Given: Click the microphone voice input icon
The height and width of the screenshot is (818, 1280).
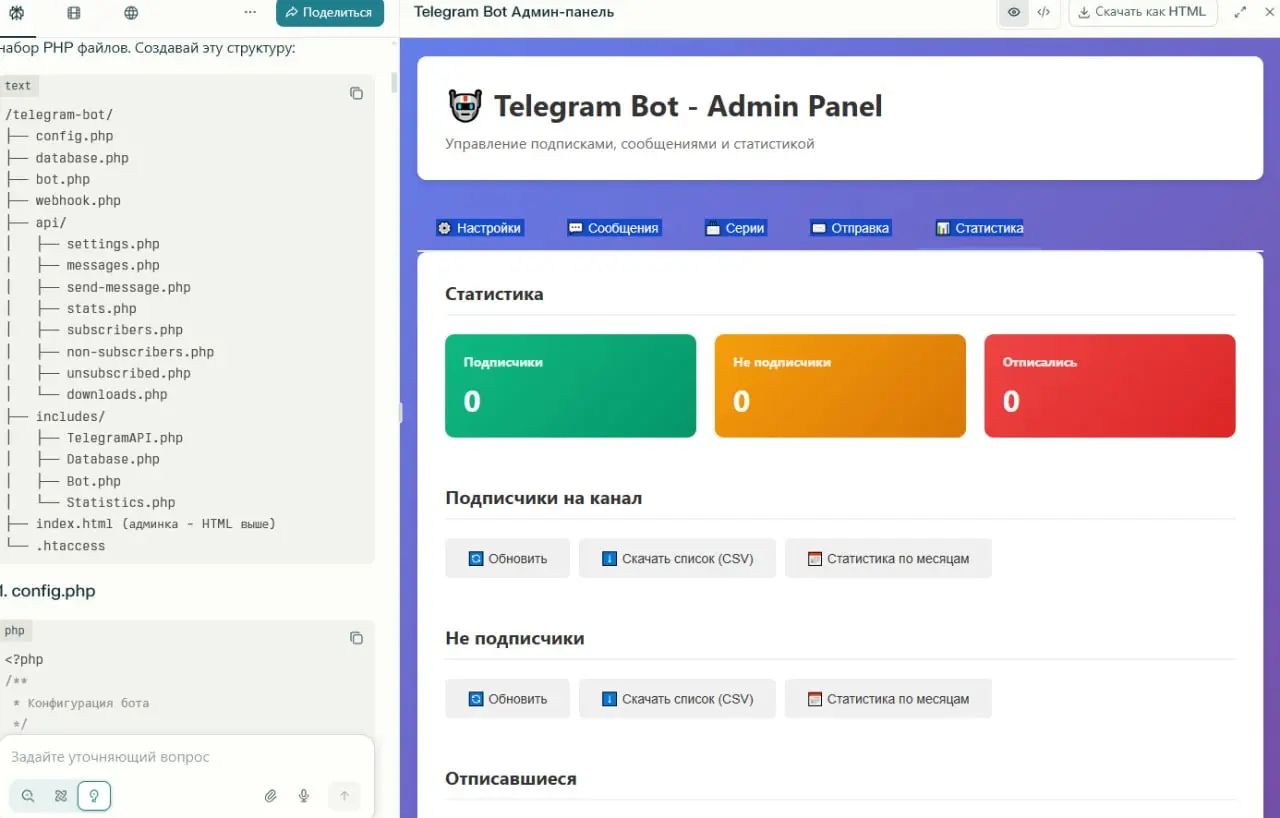Looking at the screenshot, I should click(x=304, y=796).
